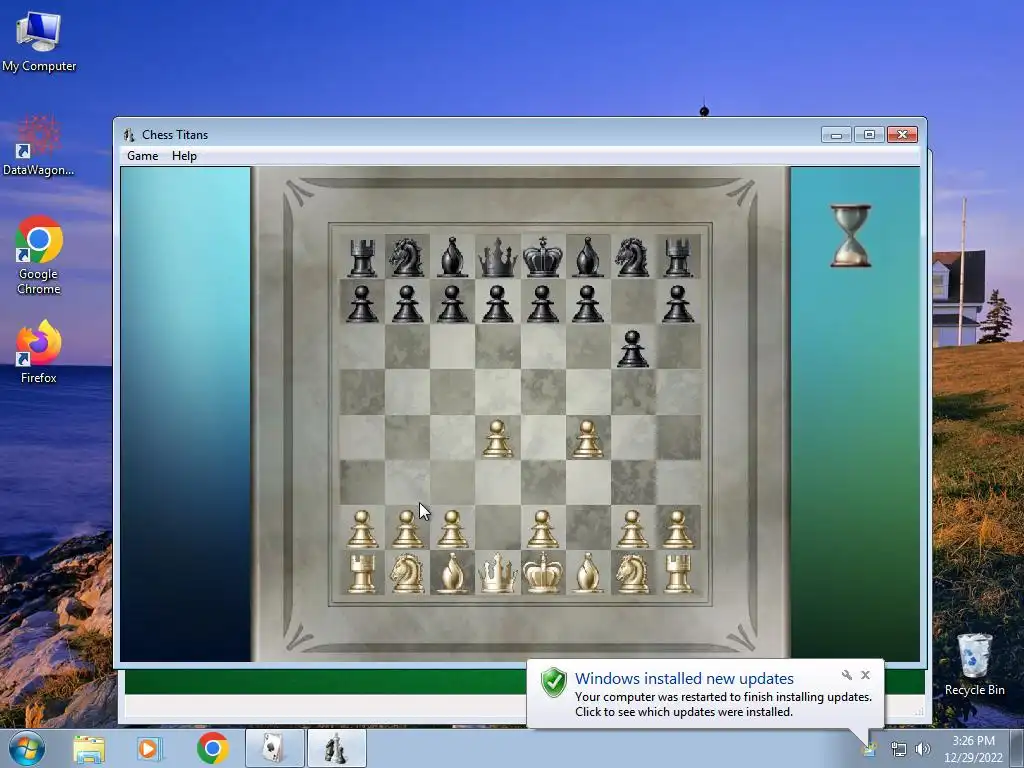
Task: Select the white a-file pawn
Action: (362, 529)
